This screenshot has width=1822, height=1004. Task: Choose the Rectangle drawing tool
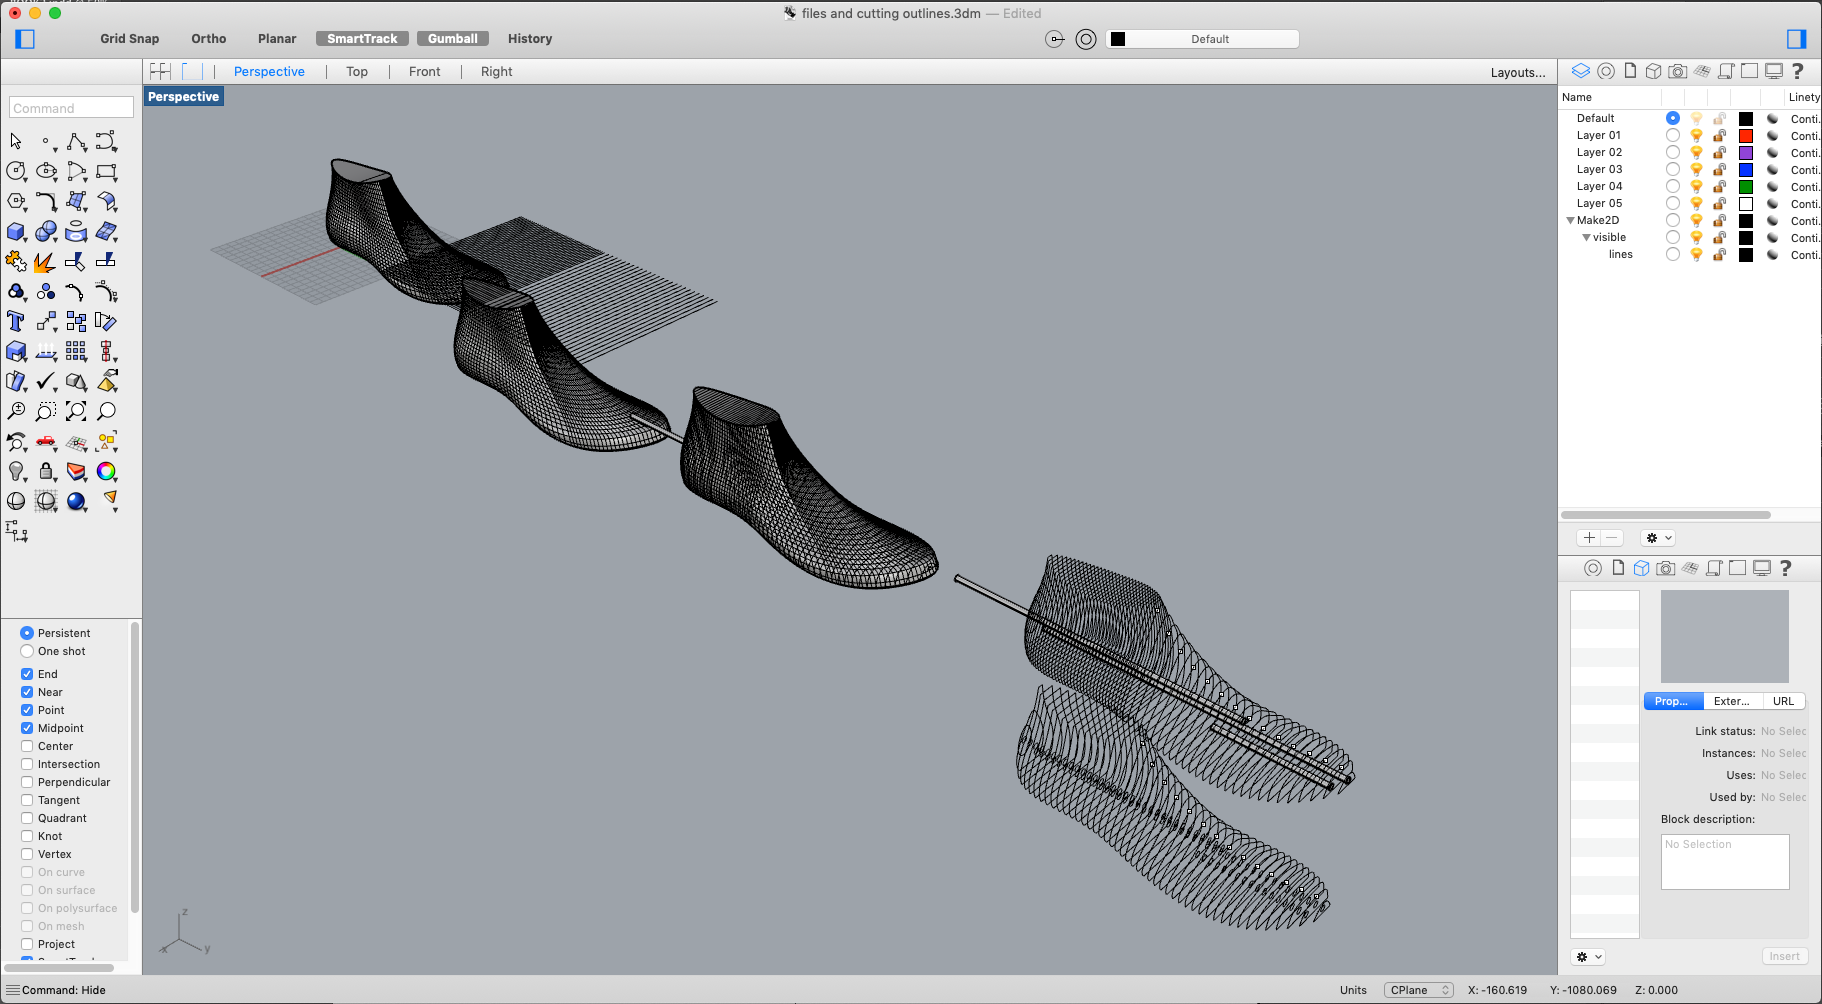[x=106, y=171]
